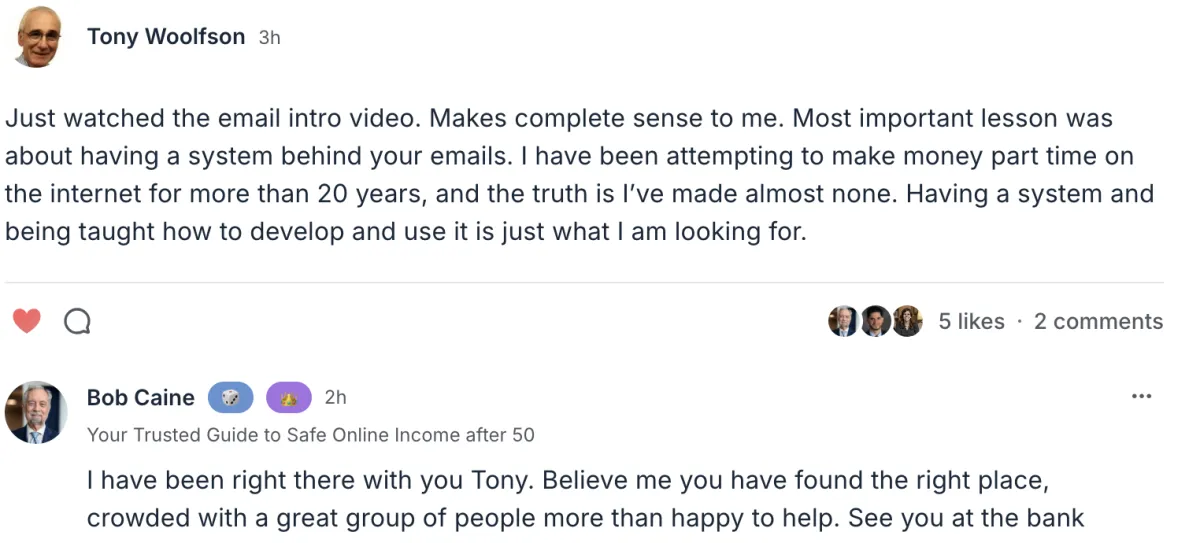Click the blue dice badge

pos(230,398)
